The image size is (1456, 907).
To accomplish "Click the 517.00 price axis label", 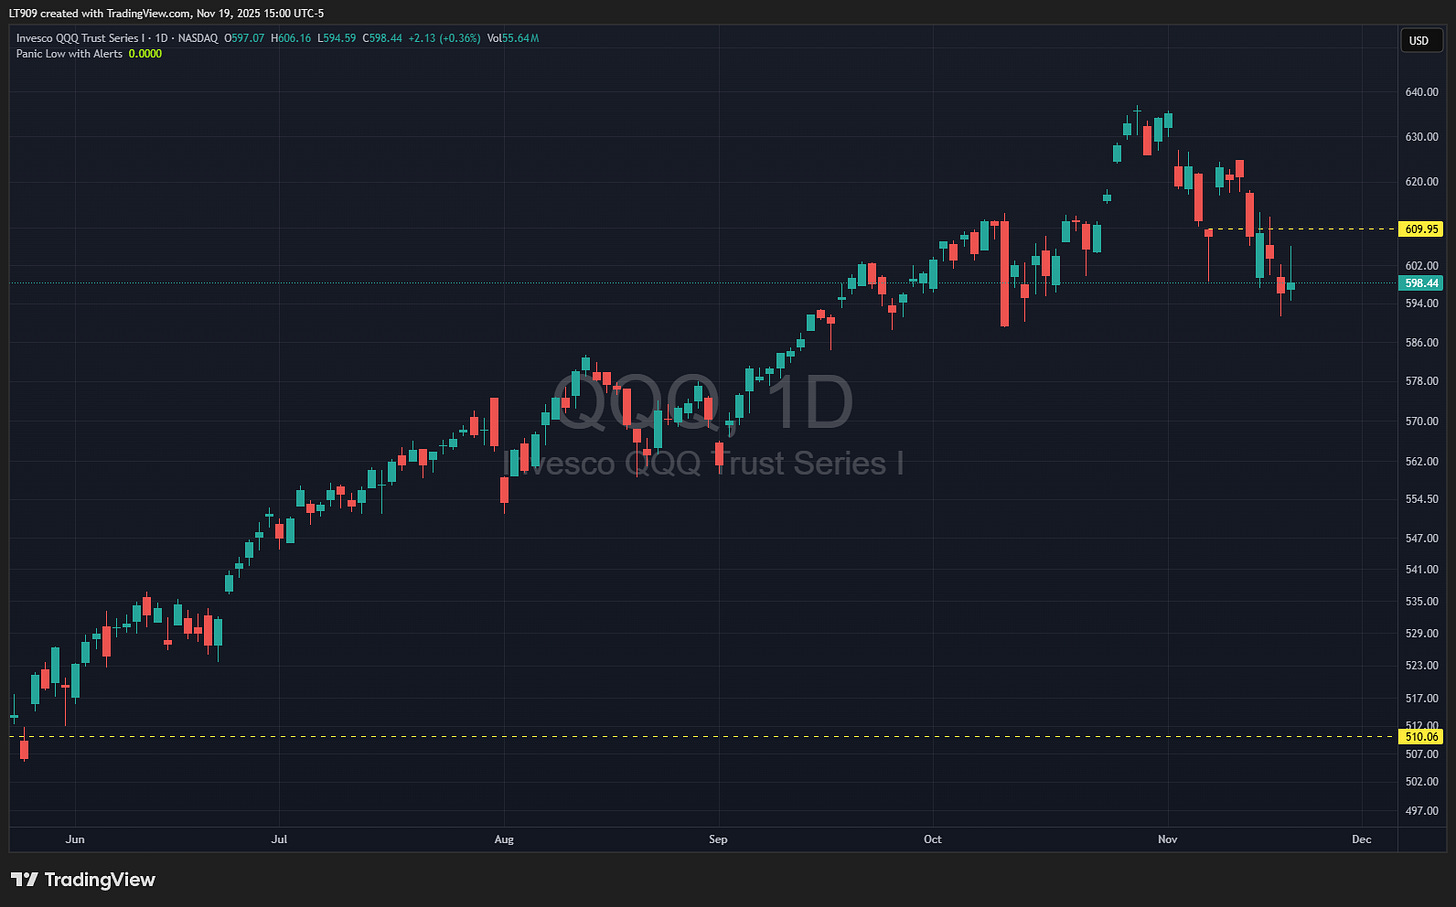I will 1422,698.
